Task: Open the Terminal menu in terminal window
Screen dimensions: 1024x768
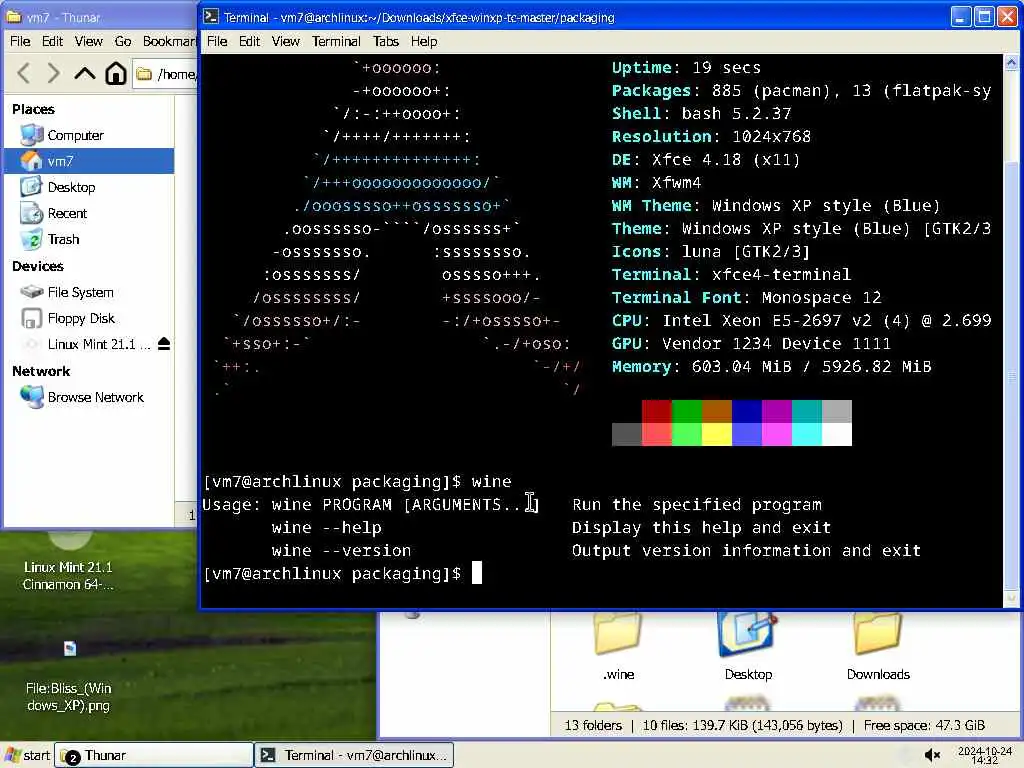Action: pyautogui.click(x=336, y=41)
